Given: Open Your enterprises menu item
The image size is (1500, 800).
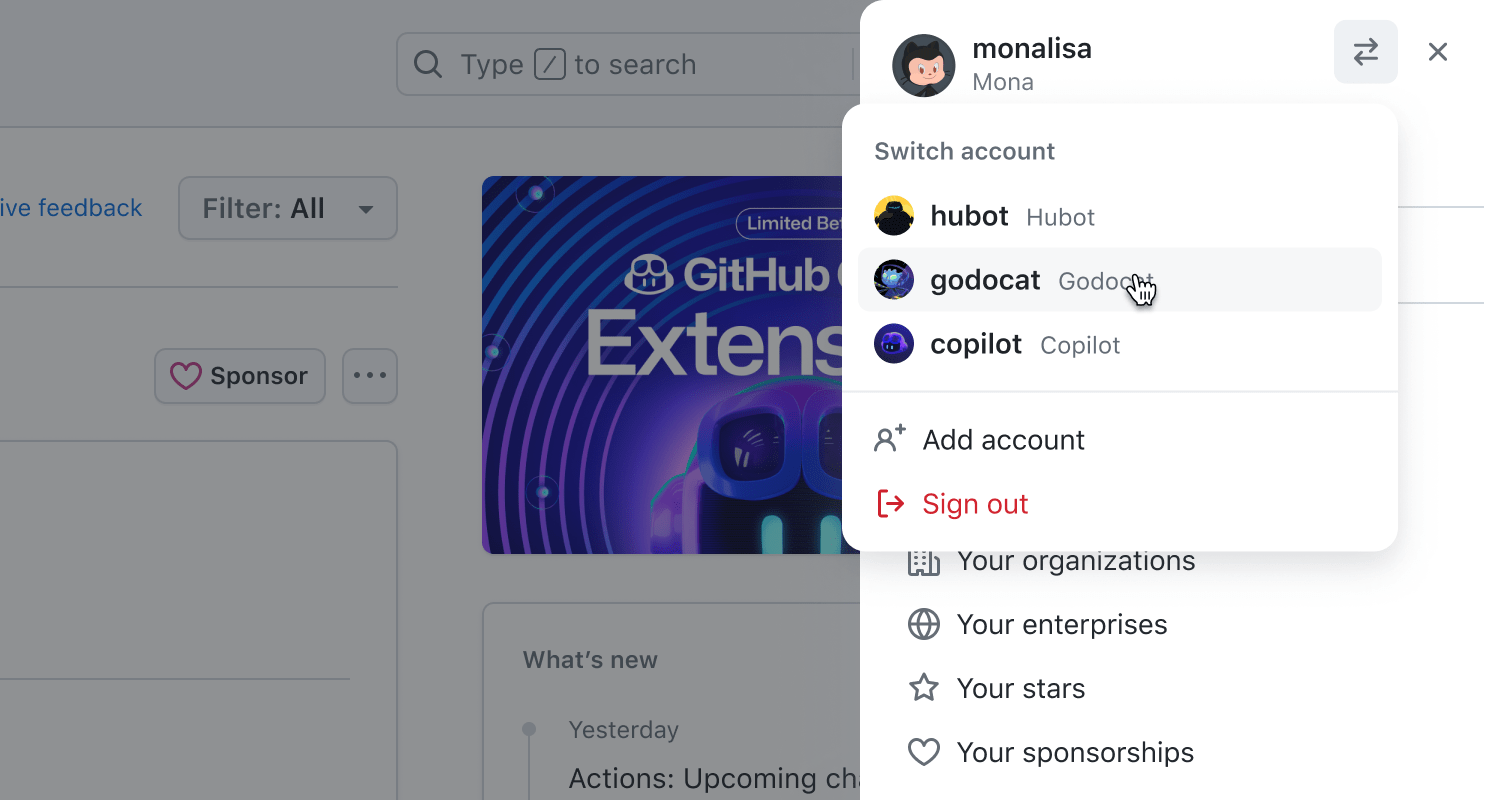Looking at the screenshot, I should point(1062,624).
